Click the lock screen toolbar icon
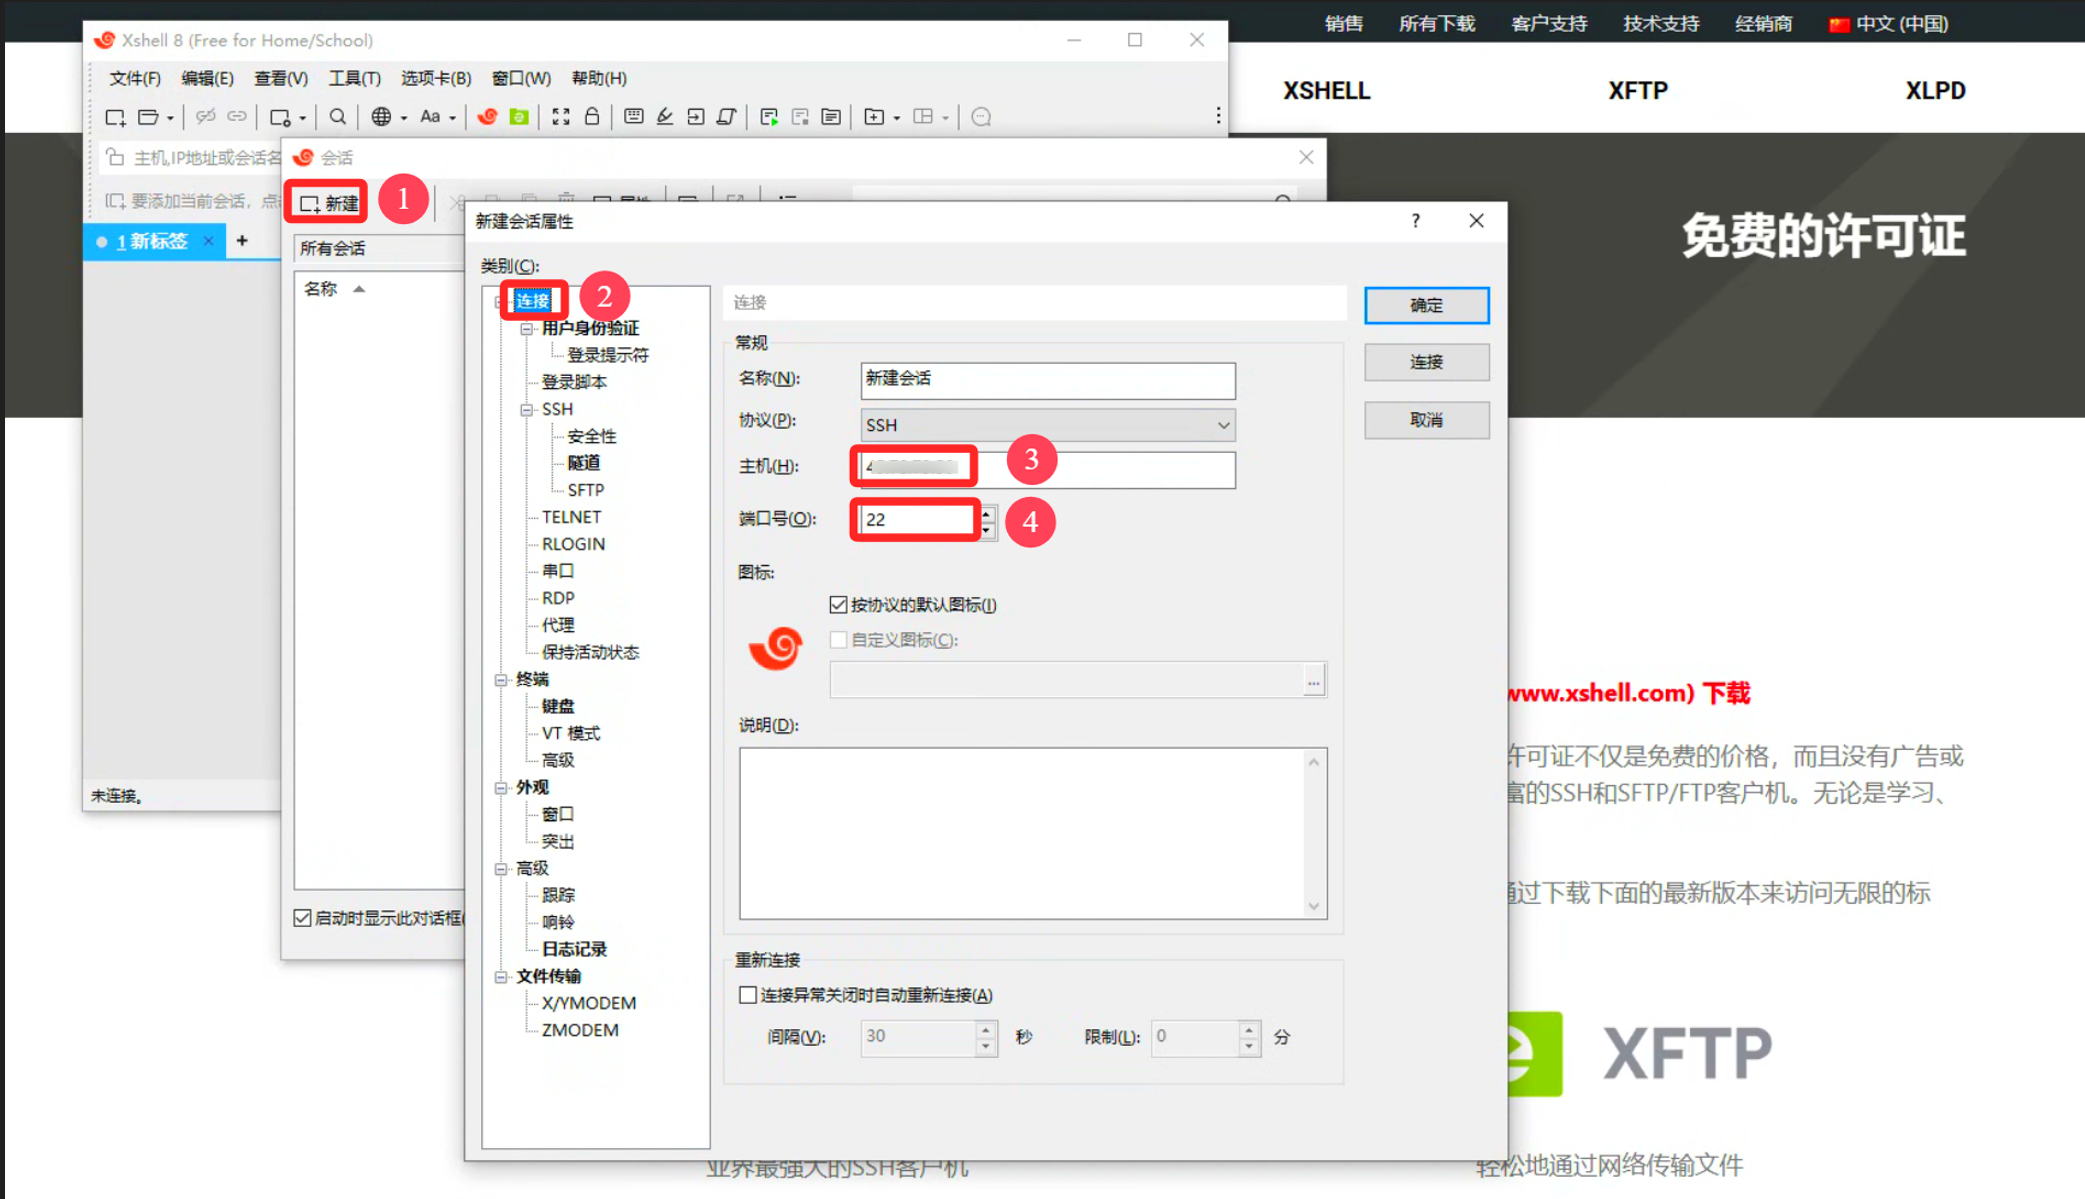The height and width of the screenshot is (1199, 2085). (x=592, y=117)
